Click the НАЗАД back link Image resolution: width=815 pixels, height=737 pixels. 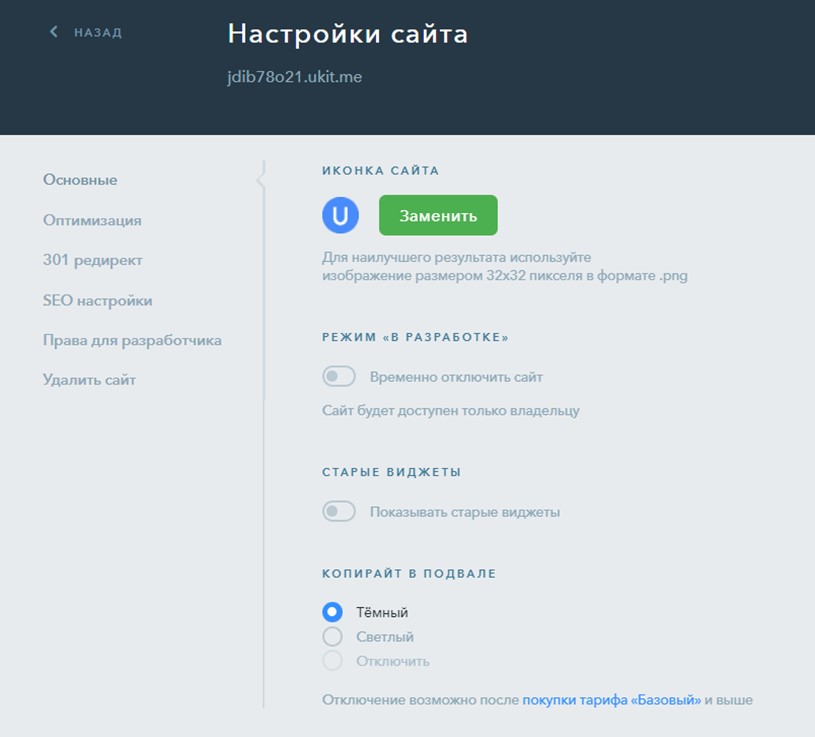click(x=98, y=32)
